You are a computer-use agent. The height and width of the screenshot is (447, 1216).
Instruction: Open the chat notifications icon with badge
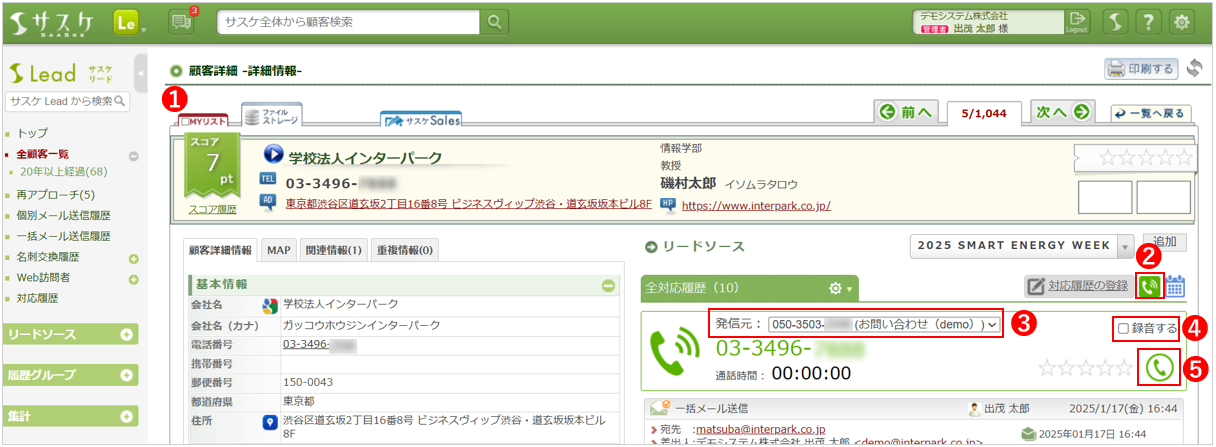coord(181,22)
